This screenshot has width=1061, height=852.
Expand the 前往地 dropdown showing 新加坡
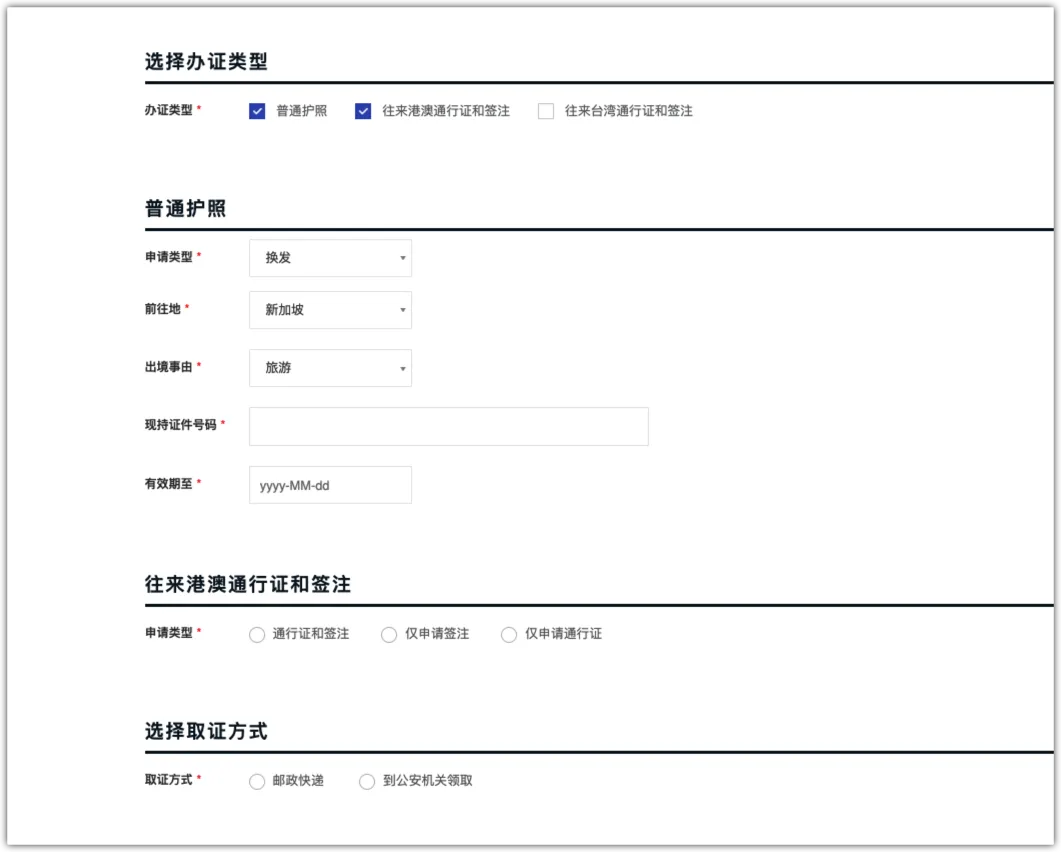click(330, 310)
